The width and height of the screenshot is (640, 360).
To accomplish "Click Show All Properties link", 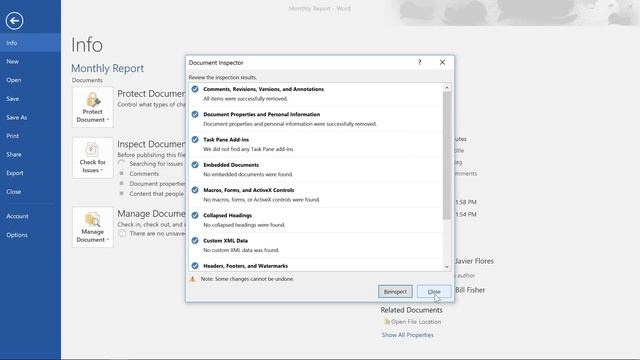I will coord(407,335).
